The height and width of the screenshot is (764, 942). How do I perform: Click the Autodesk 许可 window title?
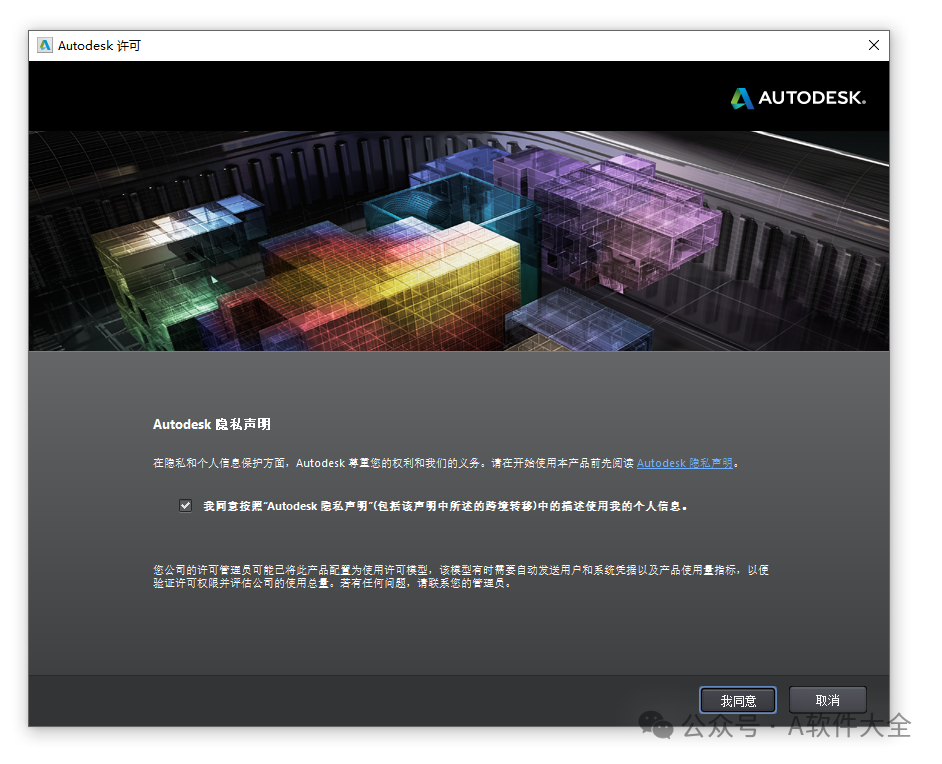(99, 46)
